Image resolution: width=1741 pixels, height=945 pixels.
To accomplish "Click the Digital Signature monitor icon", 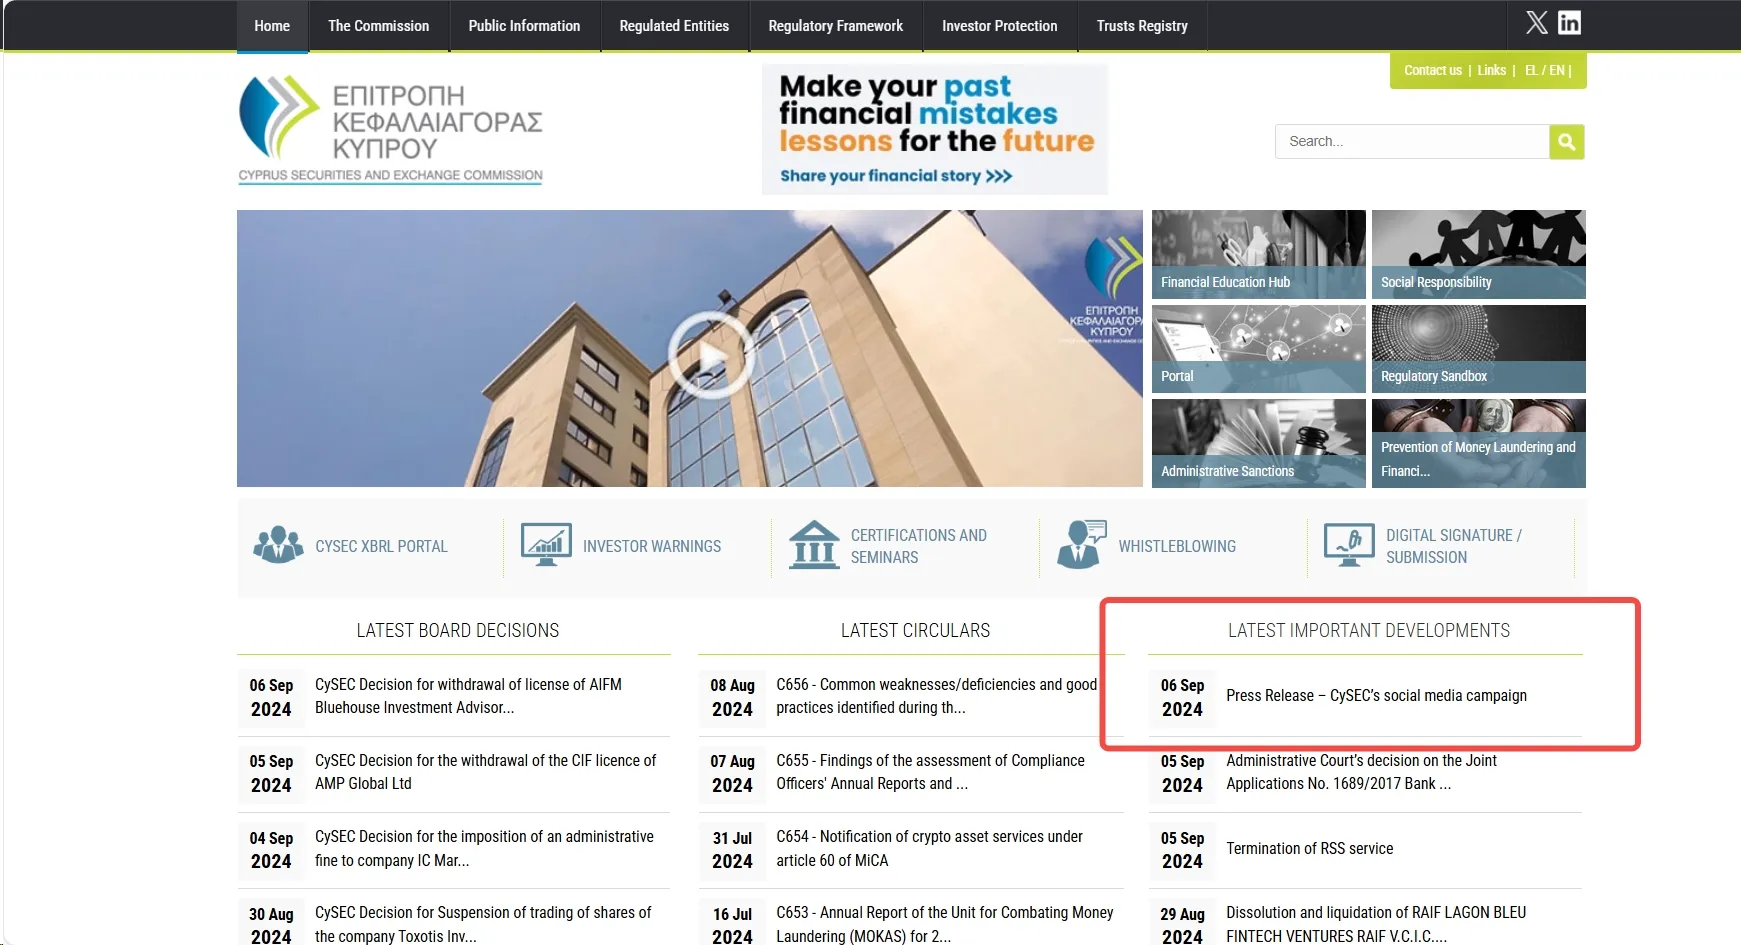I will click(1349, 545).
